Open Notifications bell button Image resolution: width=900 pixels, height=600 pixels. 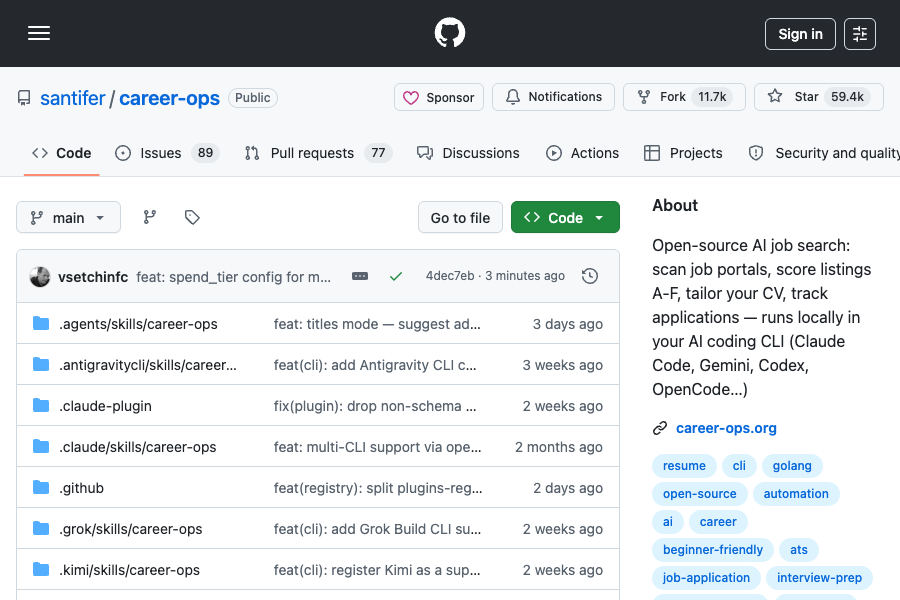[x=553, y=97]
